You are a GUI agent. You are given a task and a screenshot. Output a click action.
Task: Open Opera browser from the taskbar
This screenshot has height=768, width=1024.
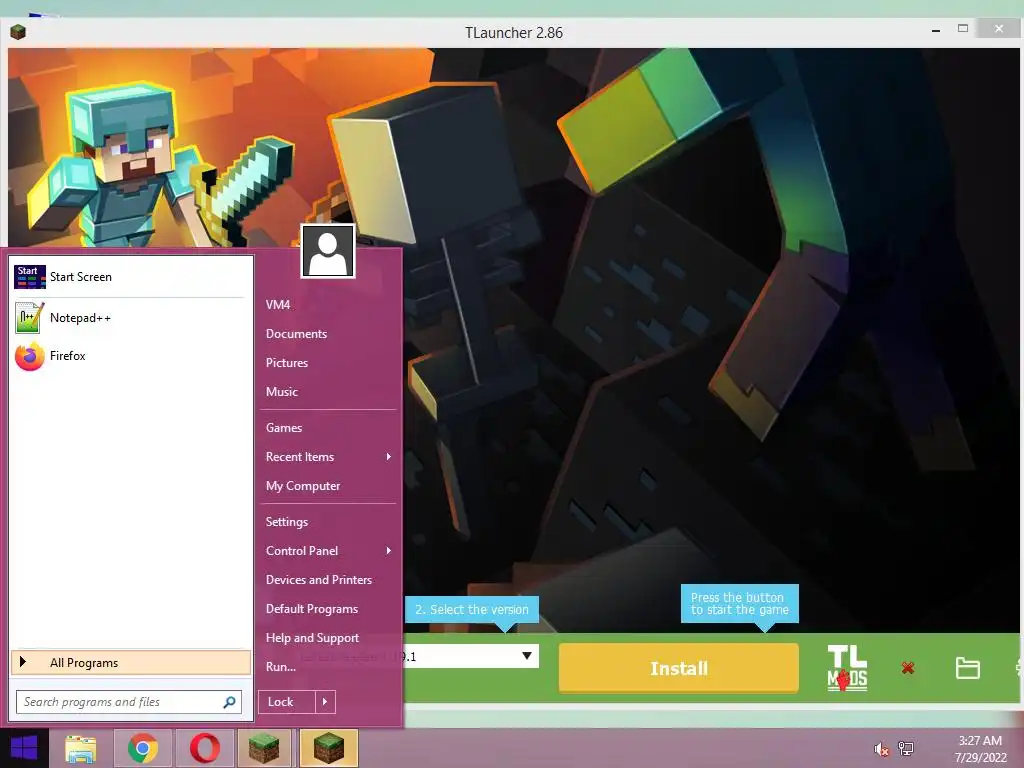tap(204, 748)
